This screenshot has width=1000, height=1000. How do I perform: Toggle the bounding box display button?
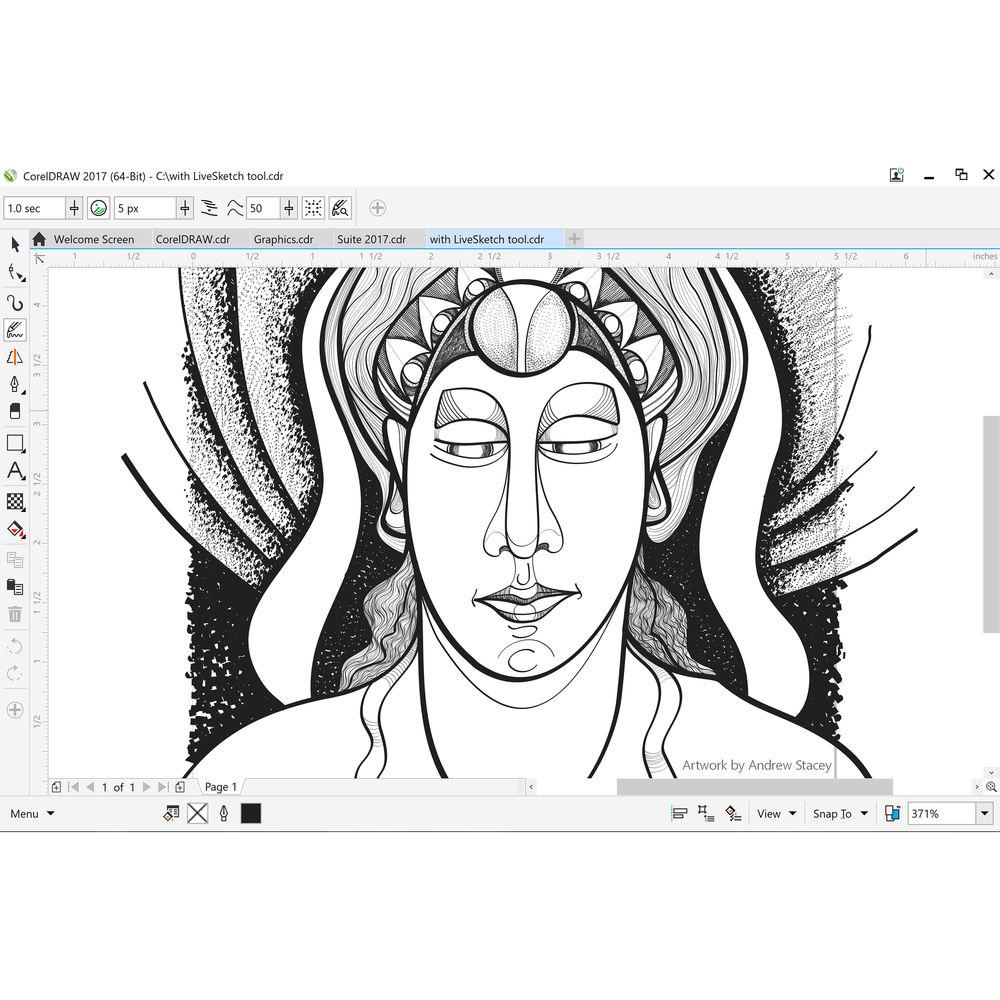(x=313, y=208)
